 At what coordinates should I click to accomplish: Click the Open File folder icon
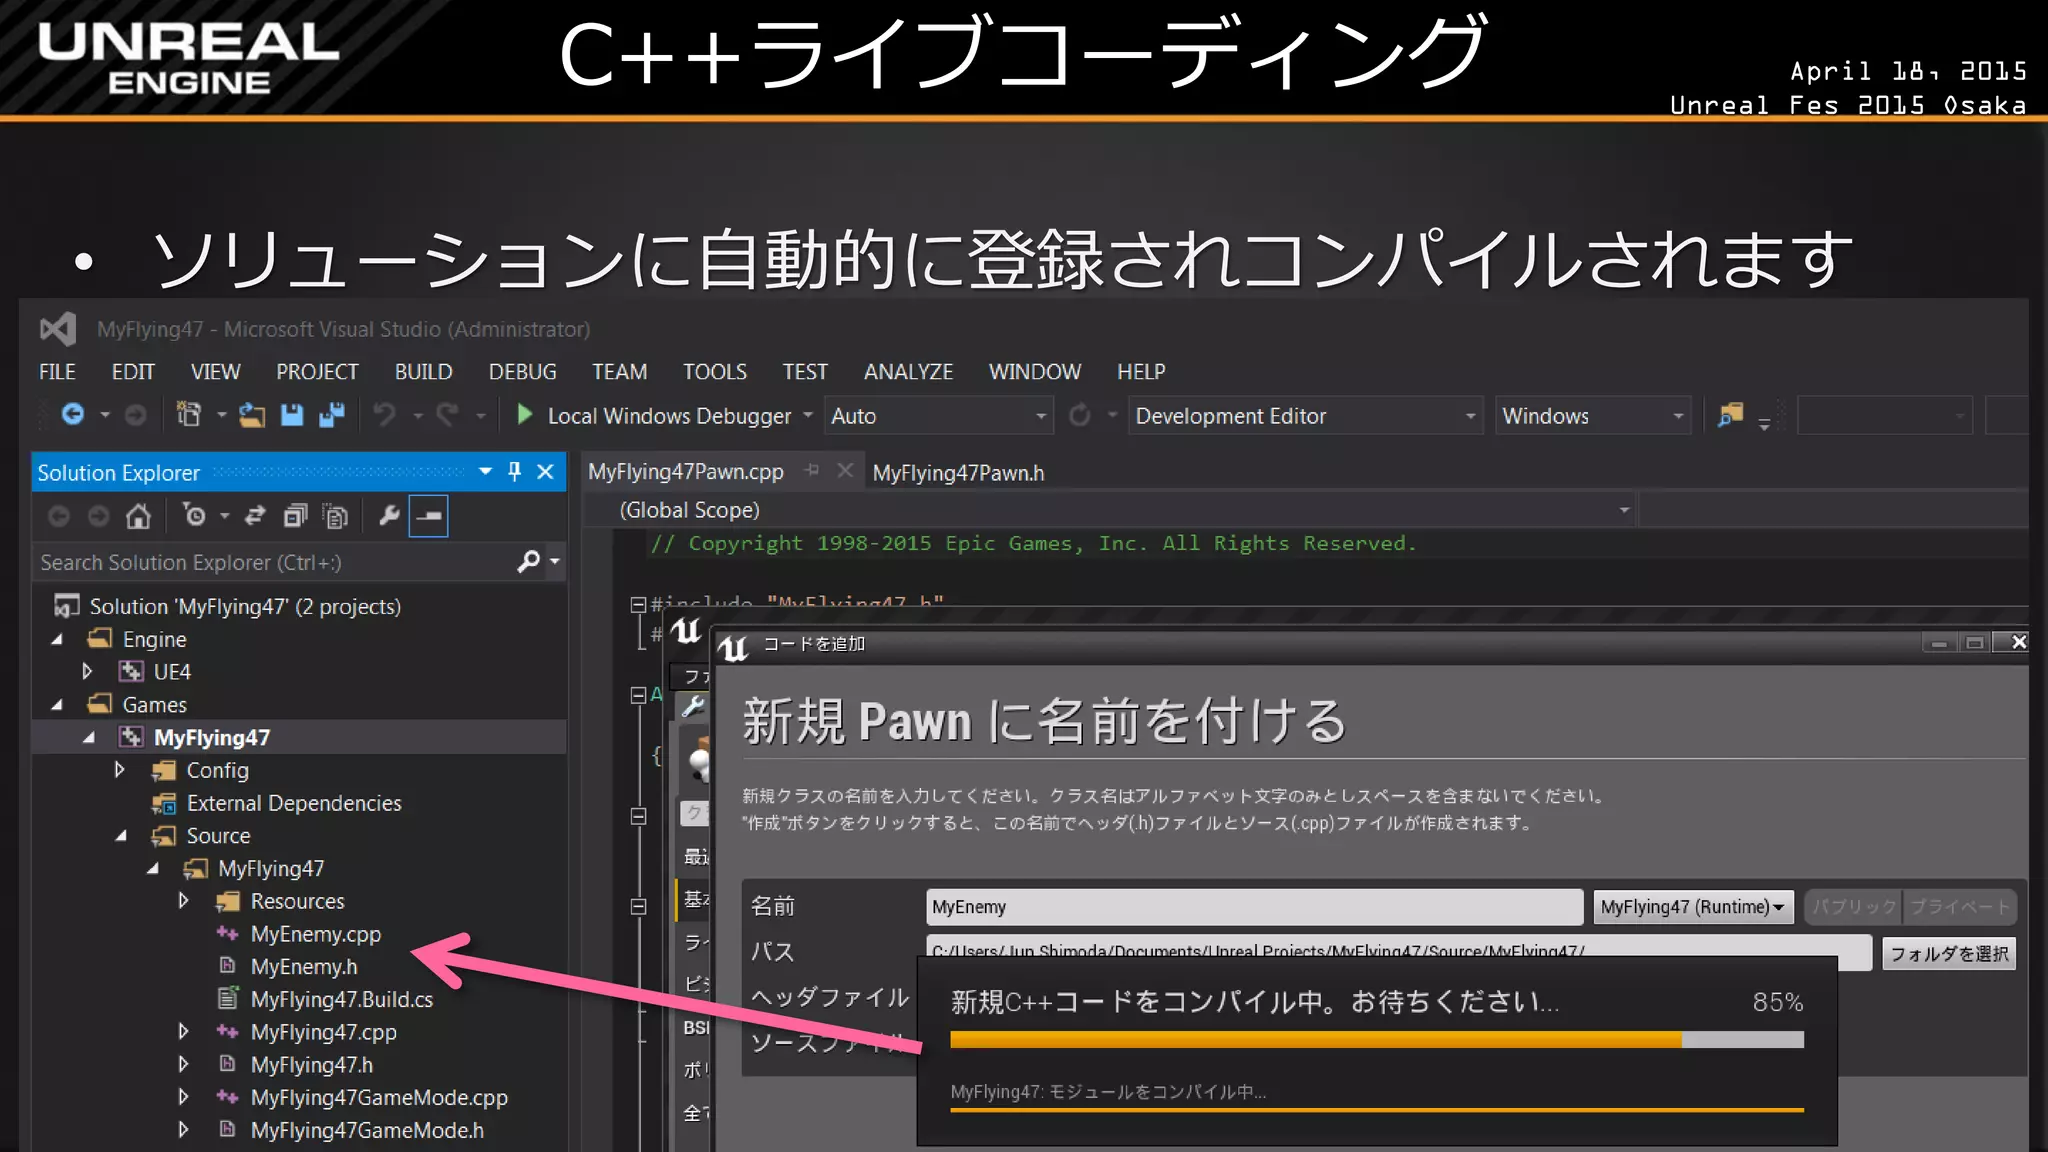click(x=251, y=415)
